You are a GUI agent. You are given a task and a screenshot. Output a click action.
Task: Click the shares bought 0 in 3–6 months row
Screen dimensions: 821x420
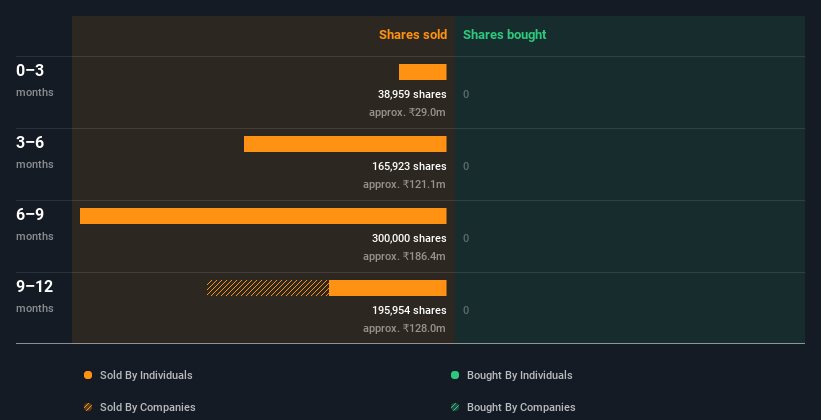pyautogui.click(x=466, y=167)
